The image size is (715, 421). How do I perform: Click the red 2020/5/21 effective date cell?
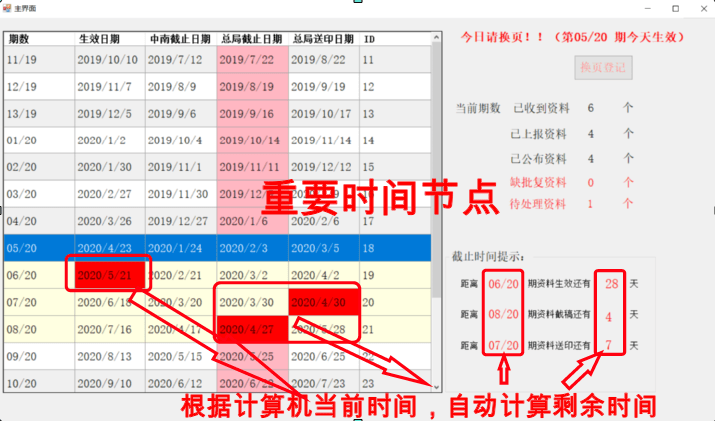click(109, 274)
